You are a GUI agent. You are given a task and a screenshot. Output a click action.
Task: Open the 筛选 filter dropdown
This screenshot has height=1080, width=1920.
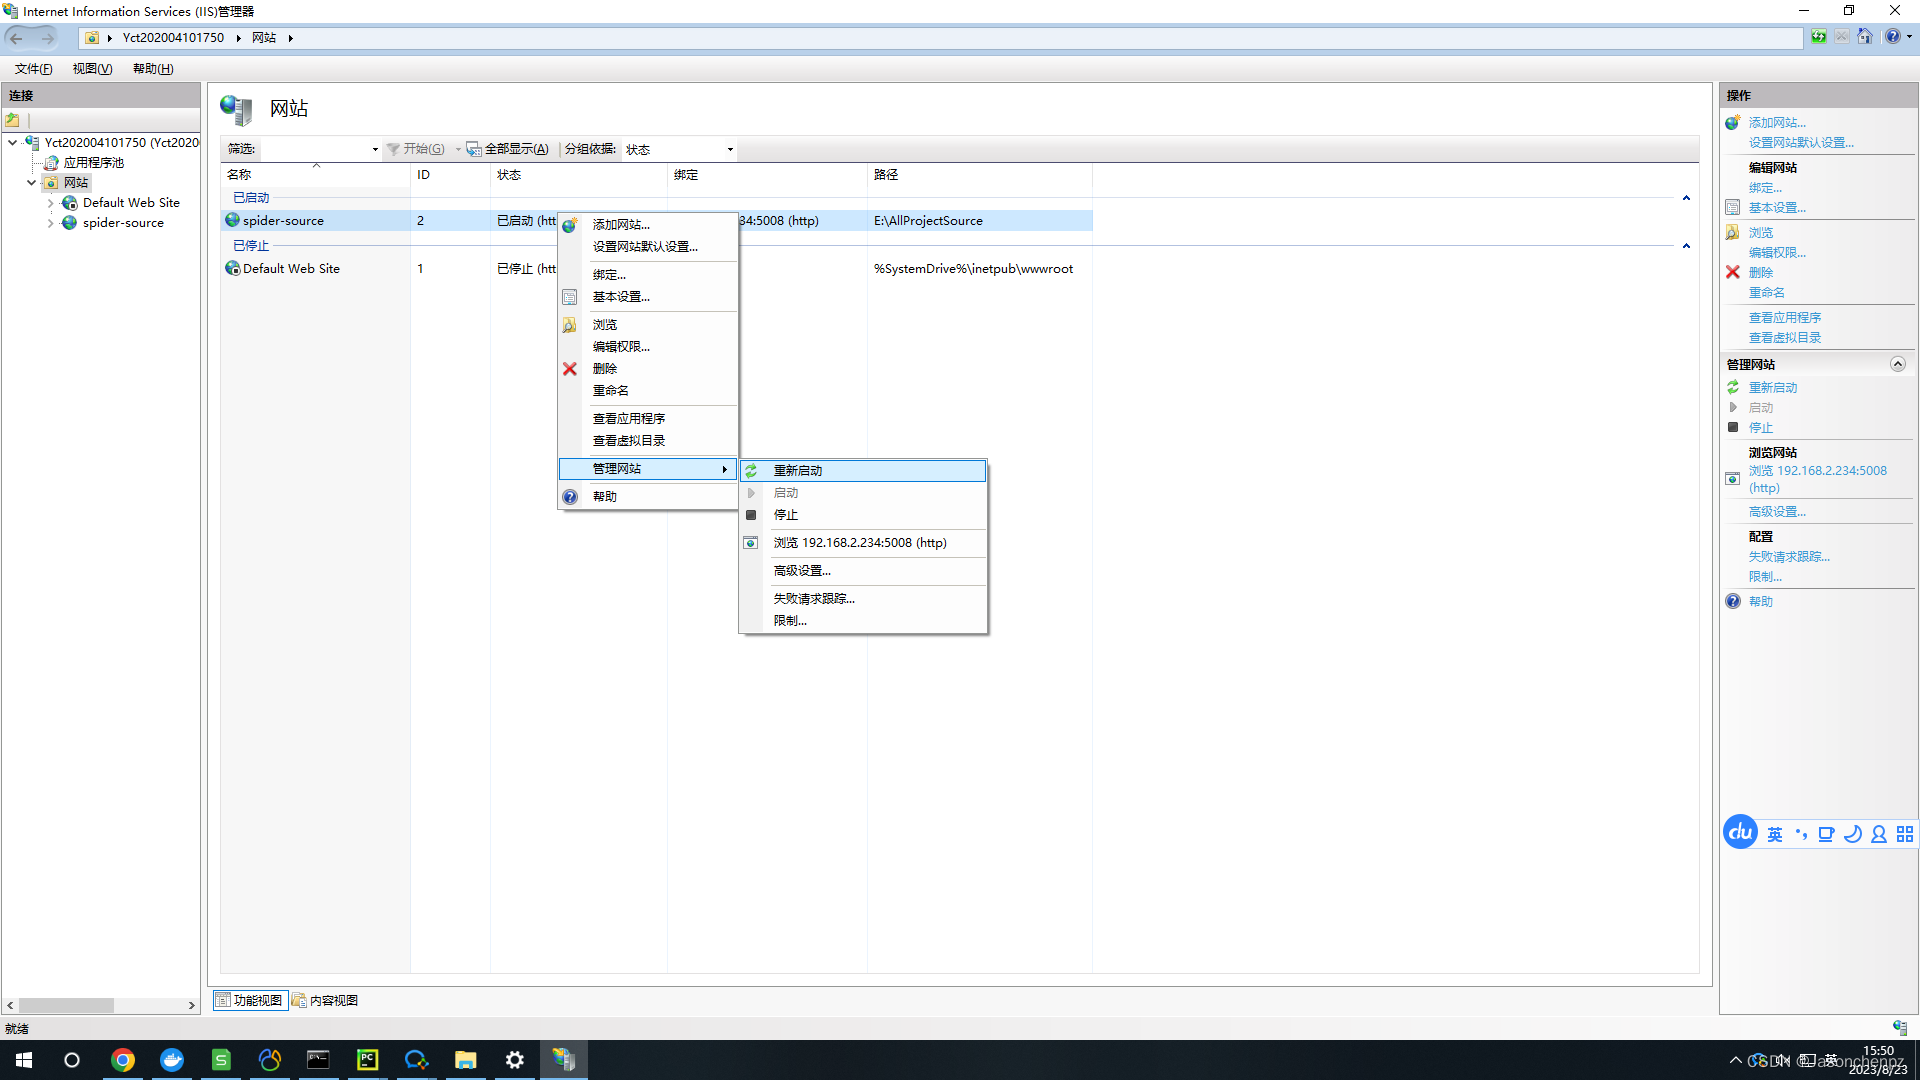(375, 150)
